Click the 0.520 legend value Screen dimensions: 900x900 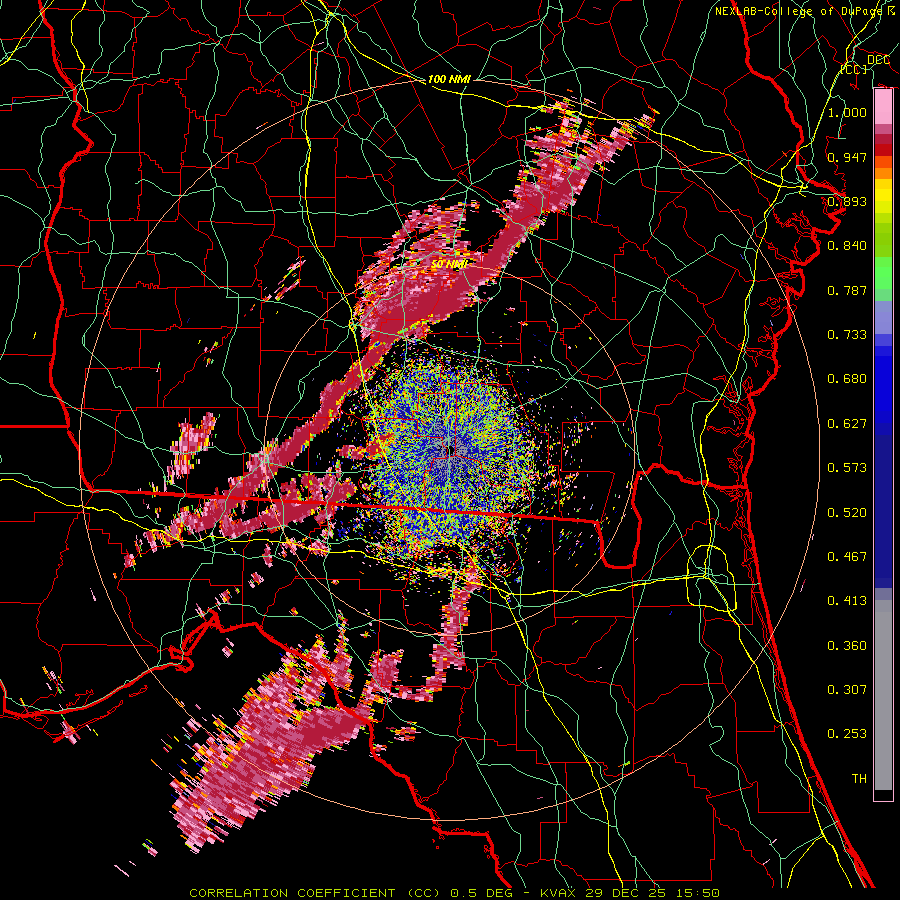coord(847,513)
